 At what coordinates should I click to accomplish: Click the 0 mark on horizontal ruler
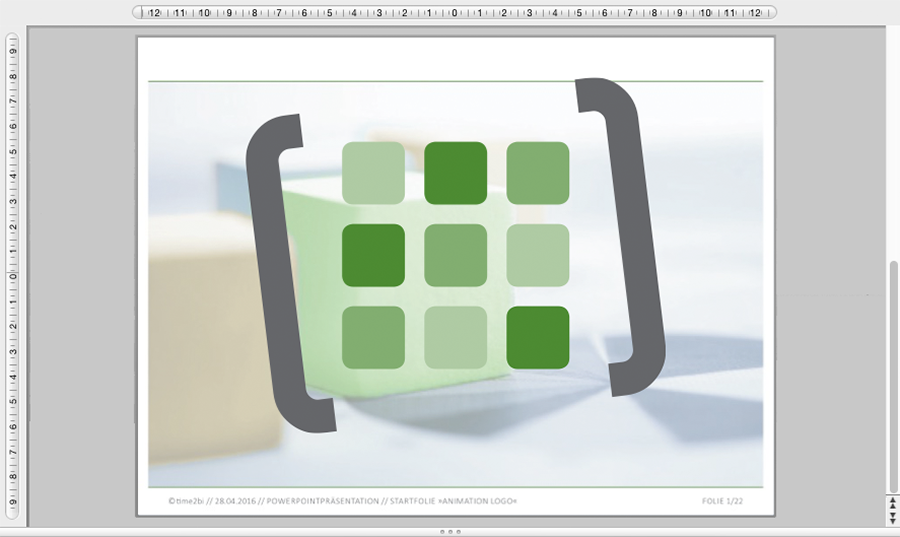454,13
